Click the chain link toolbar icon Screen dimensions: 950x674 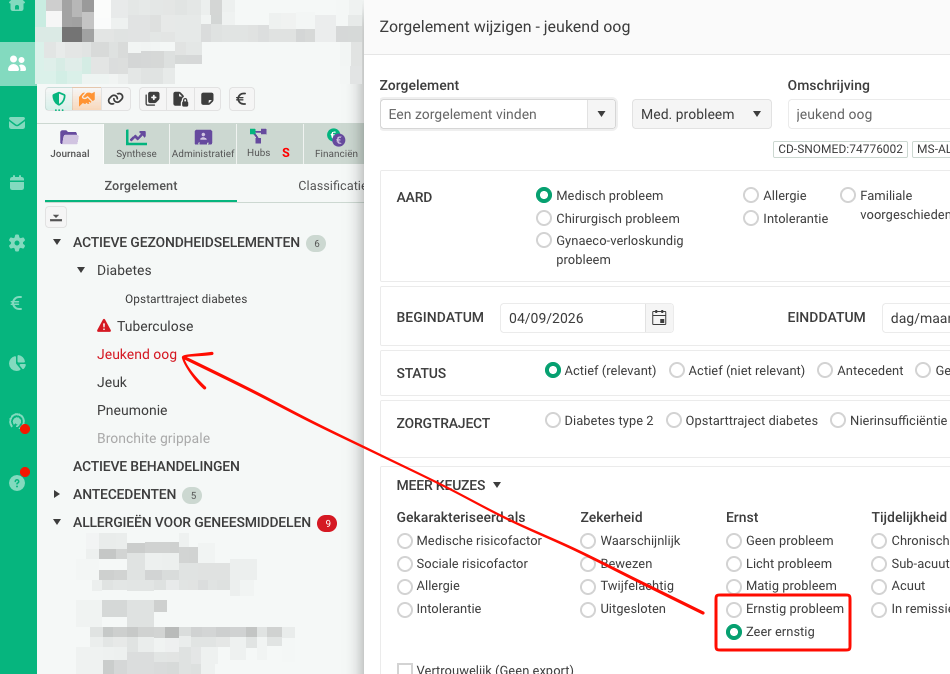[115, 99]
